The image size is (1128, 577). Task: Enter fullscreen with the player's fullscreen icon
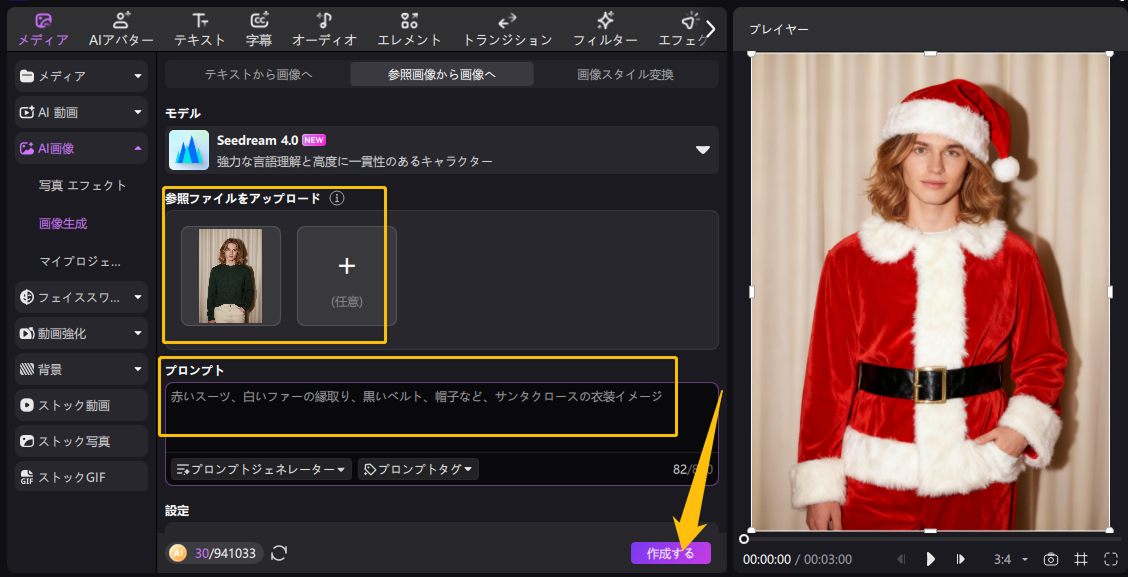(x=1111, y=559)
